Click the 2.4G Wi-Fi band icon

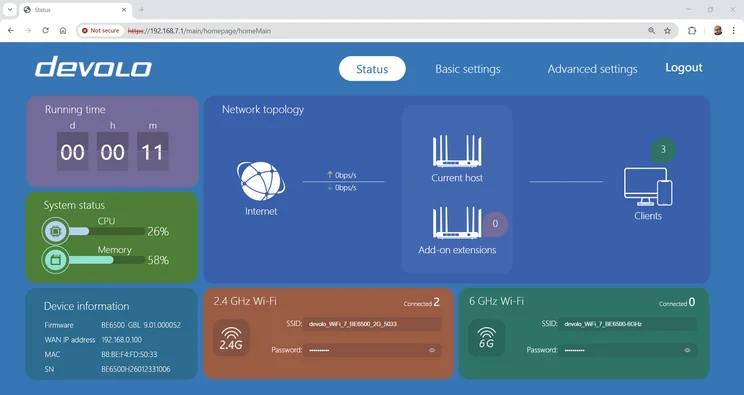231,338
